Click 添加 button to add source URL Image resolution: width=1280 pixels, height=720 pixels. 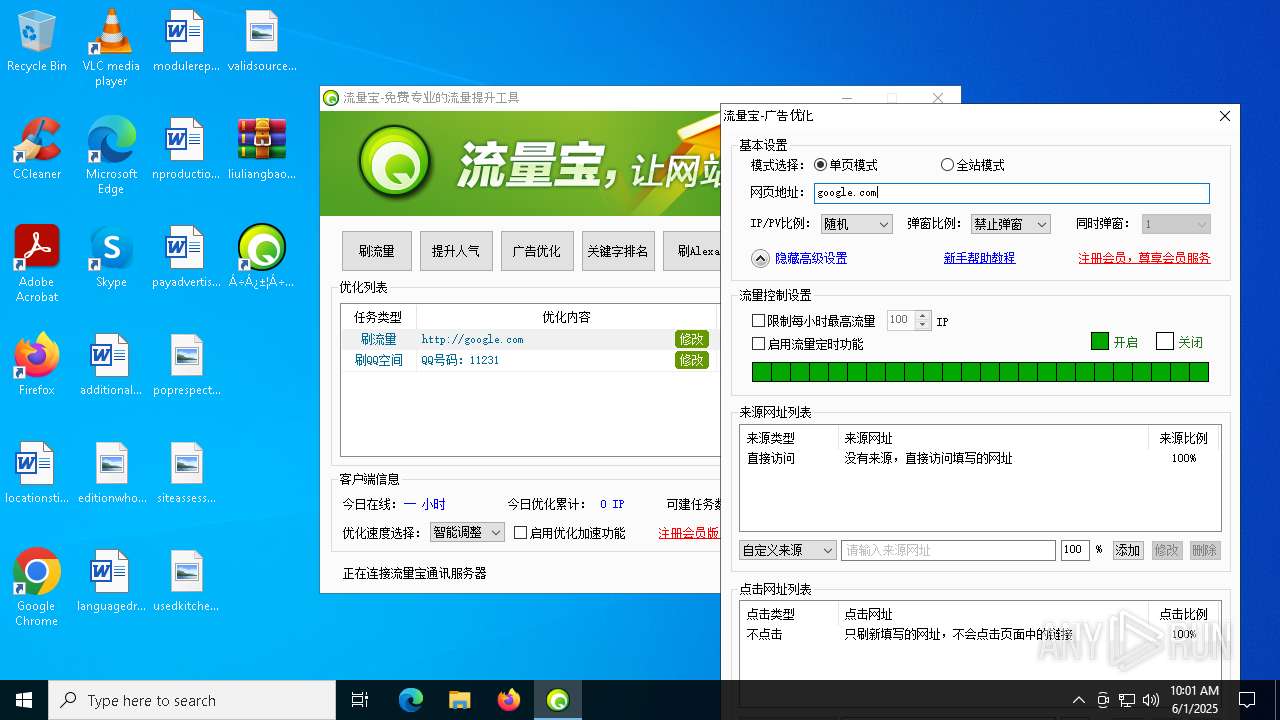coord(1128,550)
